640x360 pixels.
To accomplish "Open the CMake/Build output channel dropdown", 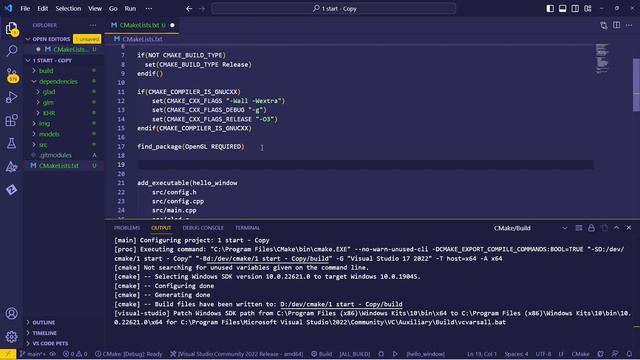I will [x=531, y=228].
